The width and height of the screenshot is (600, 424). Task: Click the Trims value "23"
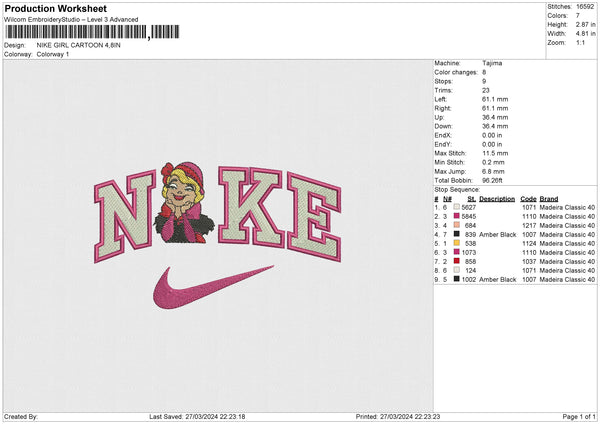[x=486, y=90]
